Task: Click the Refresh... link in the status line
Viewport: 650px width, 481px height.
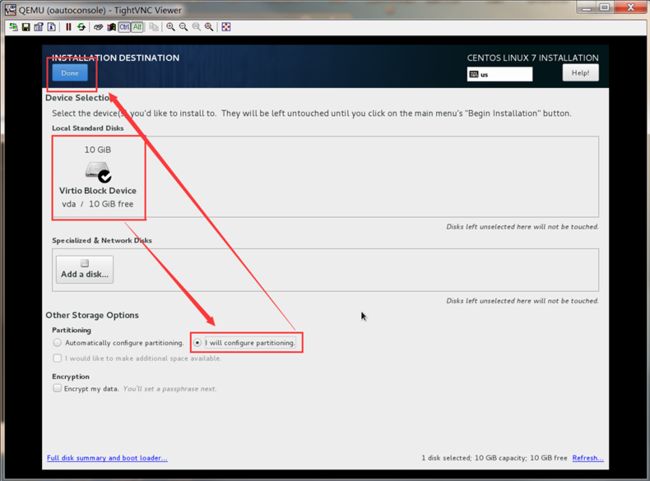Action: [588, 458]
